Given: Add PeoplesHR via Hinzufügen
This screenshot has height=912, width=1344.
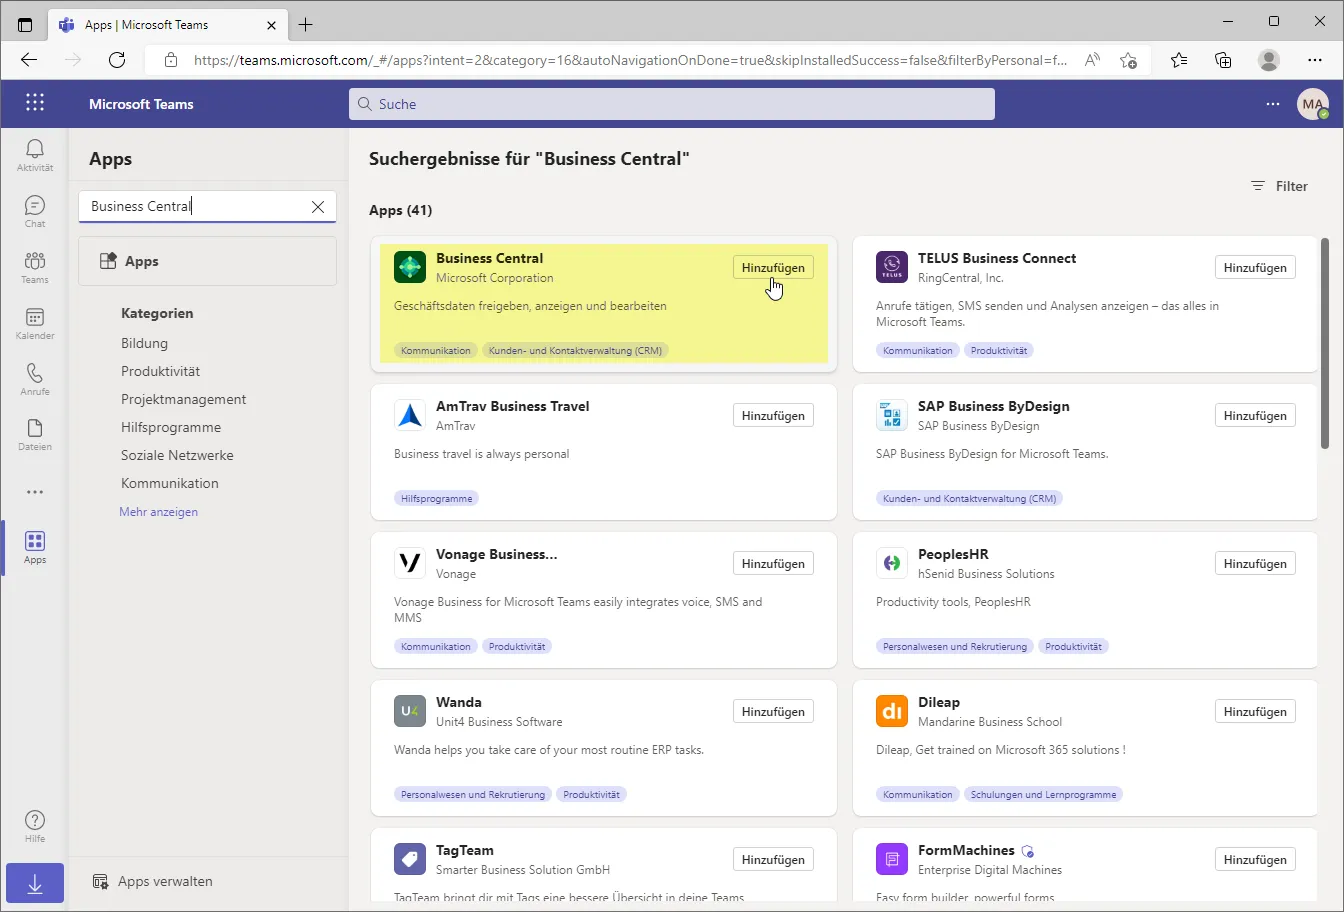Looking at the screenshot, I should [x=1255, y=563].
